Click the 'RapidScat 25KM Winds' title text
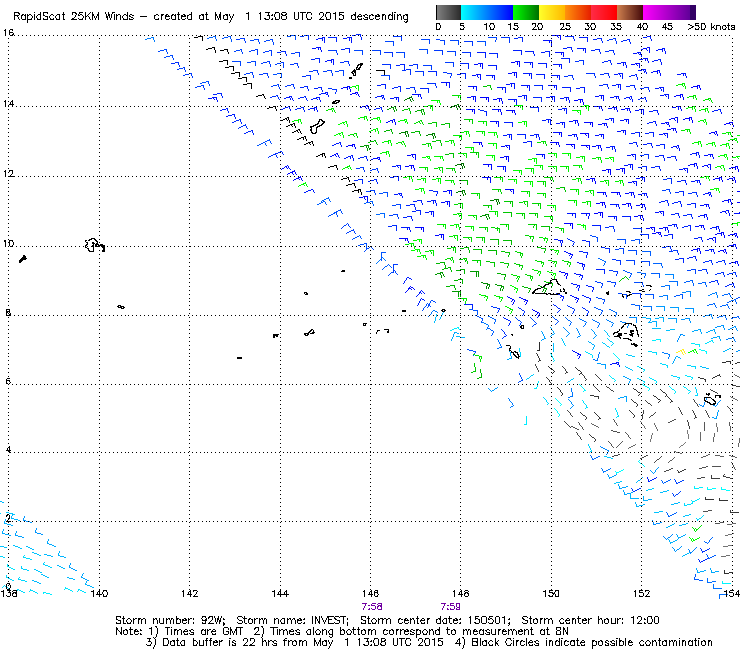The image size is (740, 650). (x=74, y=17)
